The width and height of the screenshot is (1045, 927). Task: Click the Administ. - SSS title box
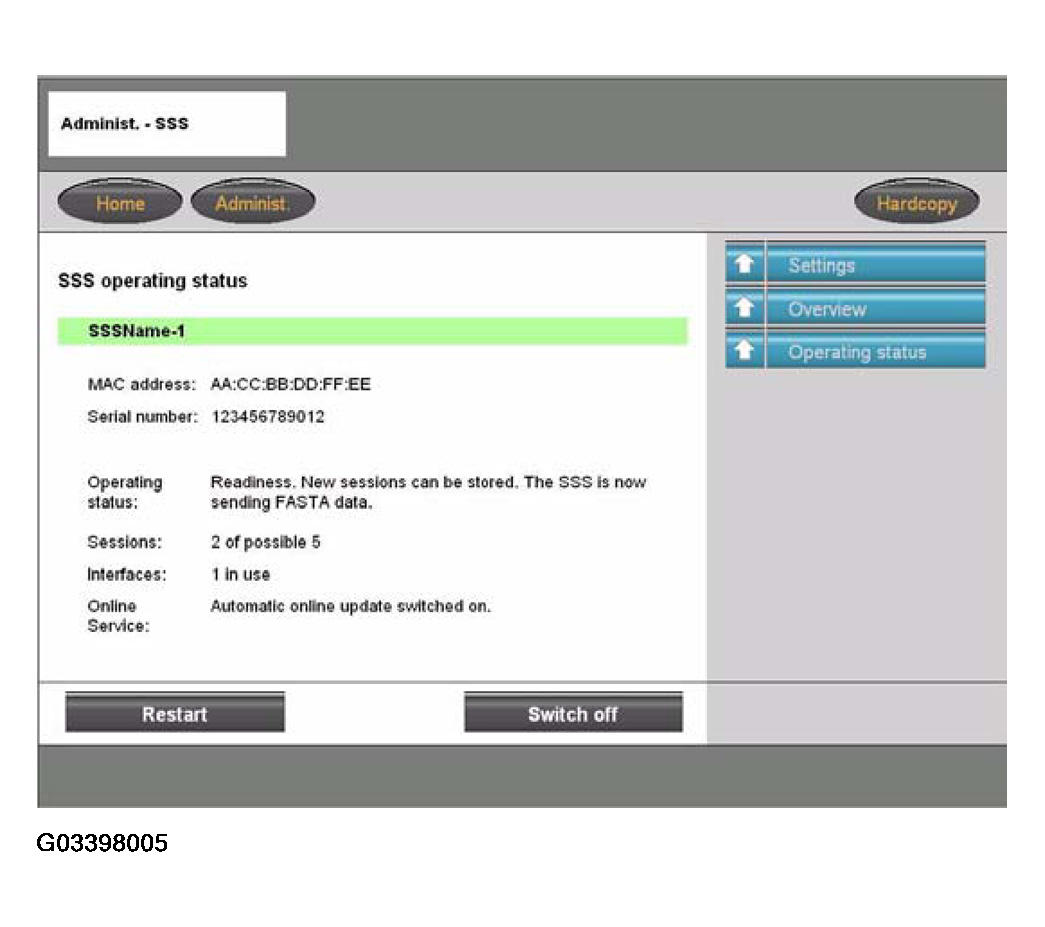tap(167, 124)
